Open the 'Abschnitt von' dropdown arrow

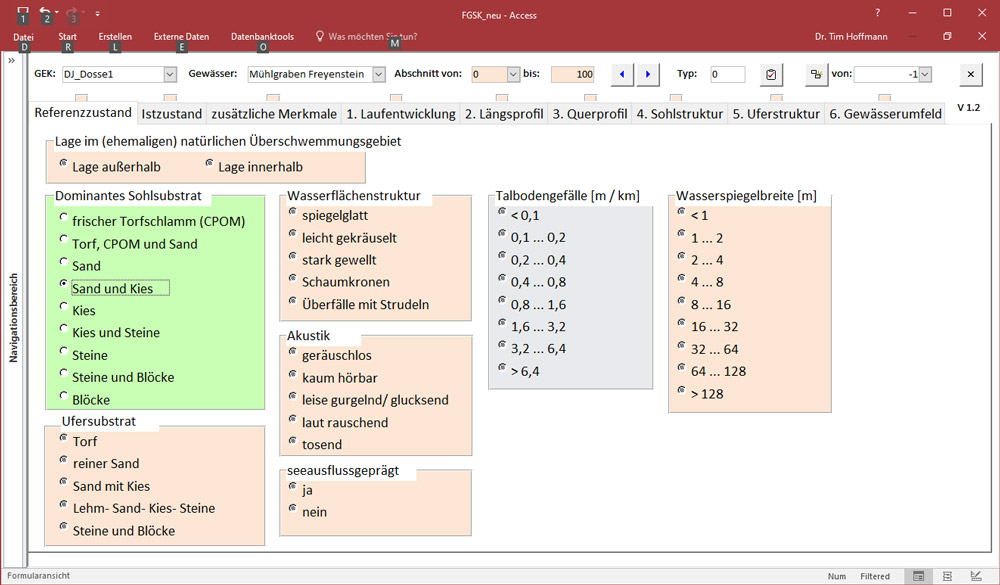[513, 74]
